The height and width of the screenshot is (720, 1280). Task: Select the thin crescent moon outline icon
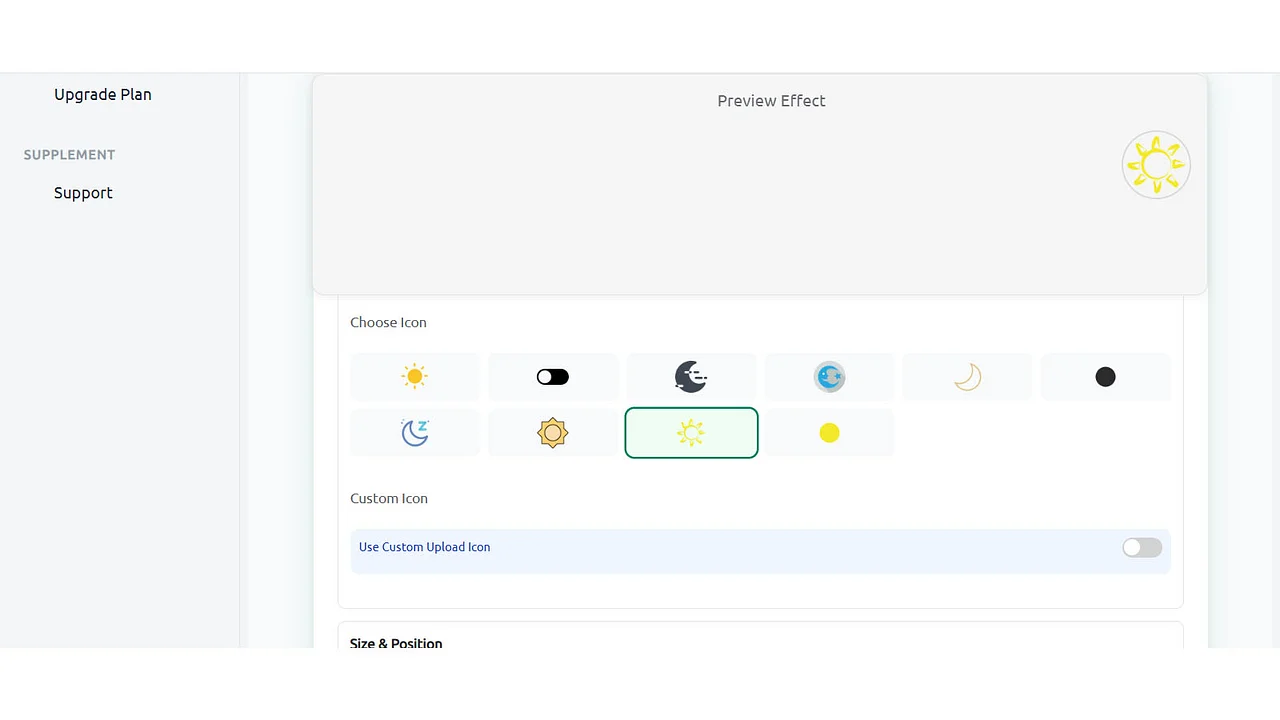coord(967,377)
